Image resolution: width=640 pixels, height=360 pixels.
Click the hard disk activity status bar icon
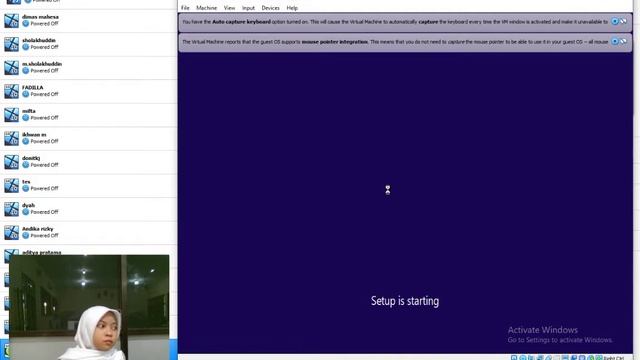tap(514, 358)
